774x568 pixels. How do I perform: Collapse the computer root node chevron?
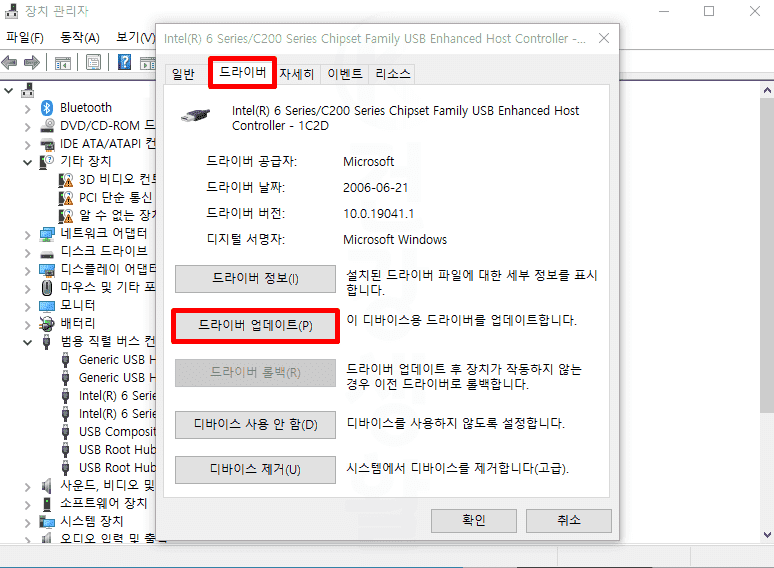pyautogui.click(x=8, y=91)
